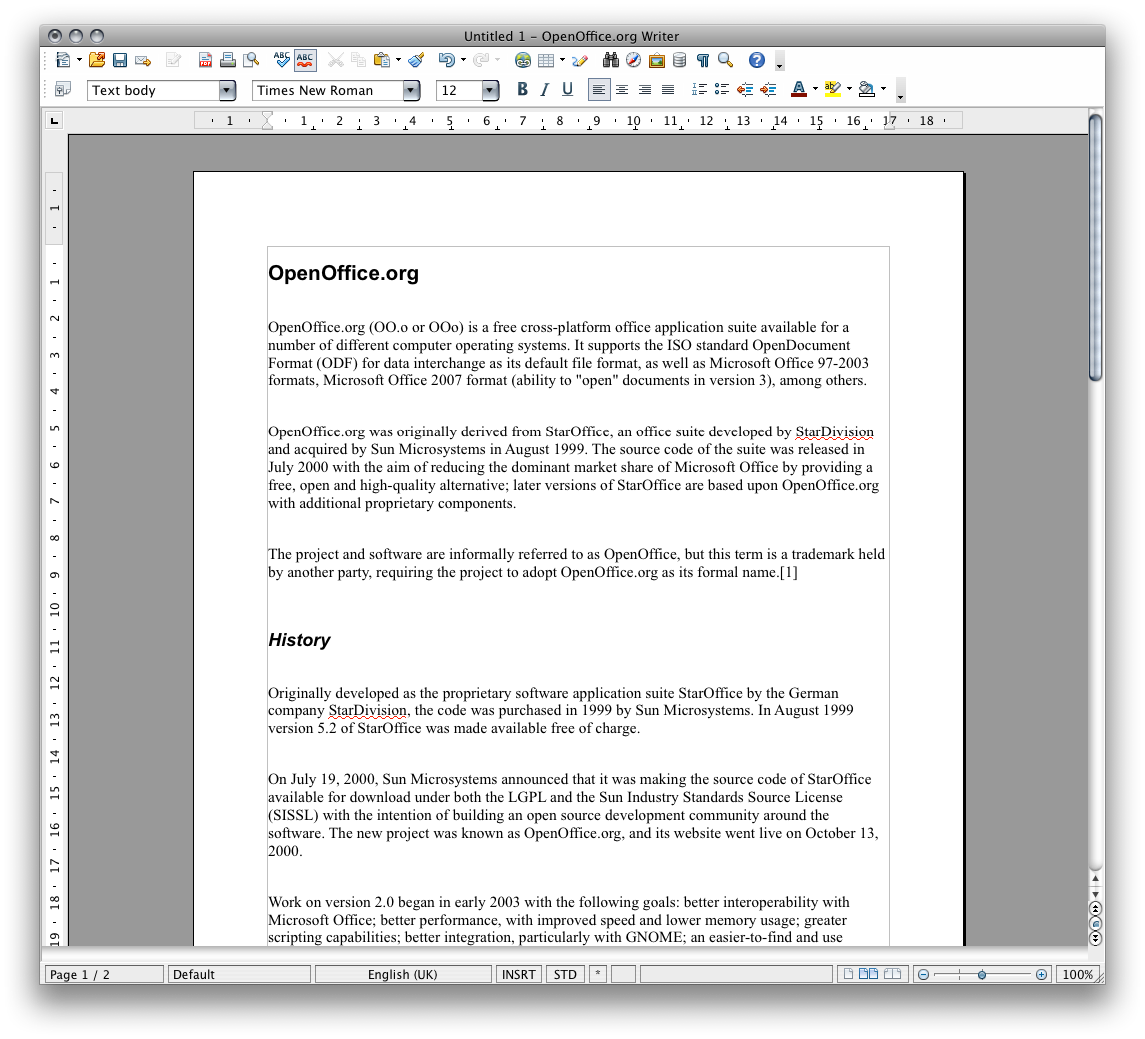This screenshot has height=1039, width=1145.
Task: Switch to the English (UK) language field
Action: pos(402,973)
